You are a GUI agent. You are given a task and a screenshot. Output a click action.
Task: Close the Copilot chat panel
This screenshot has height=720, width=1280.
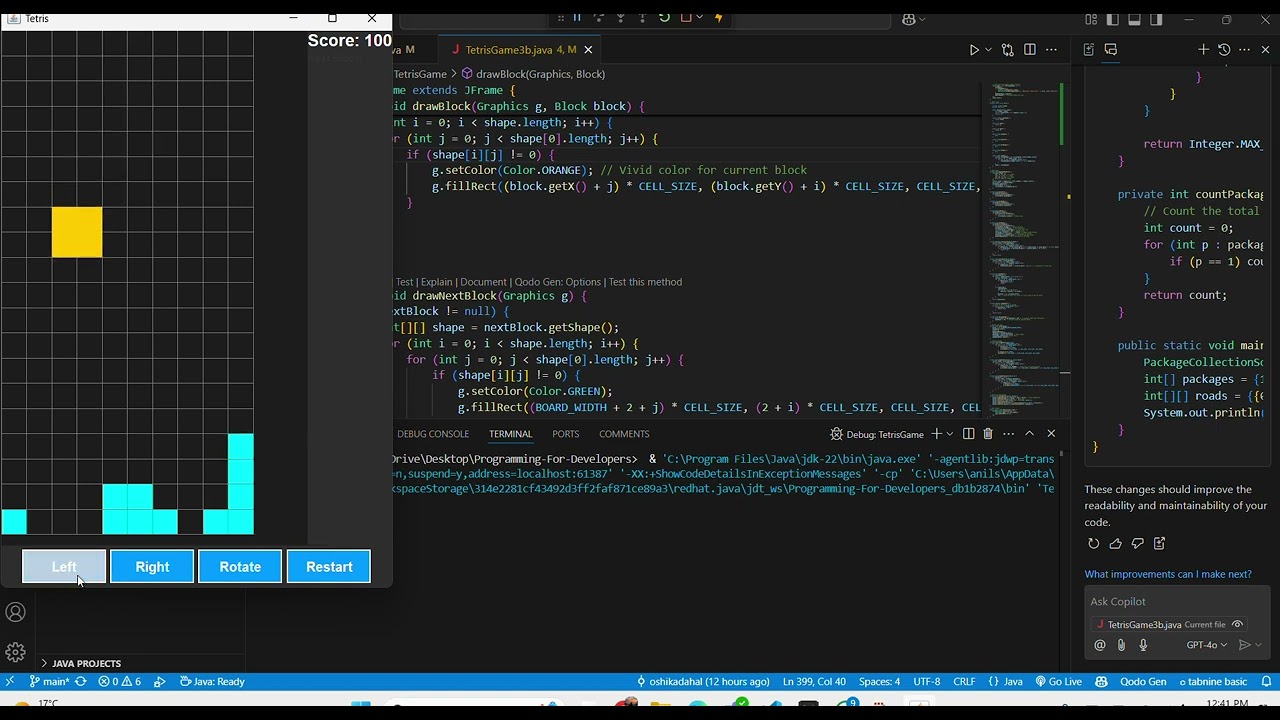click(1265, 49)
